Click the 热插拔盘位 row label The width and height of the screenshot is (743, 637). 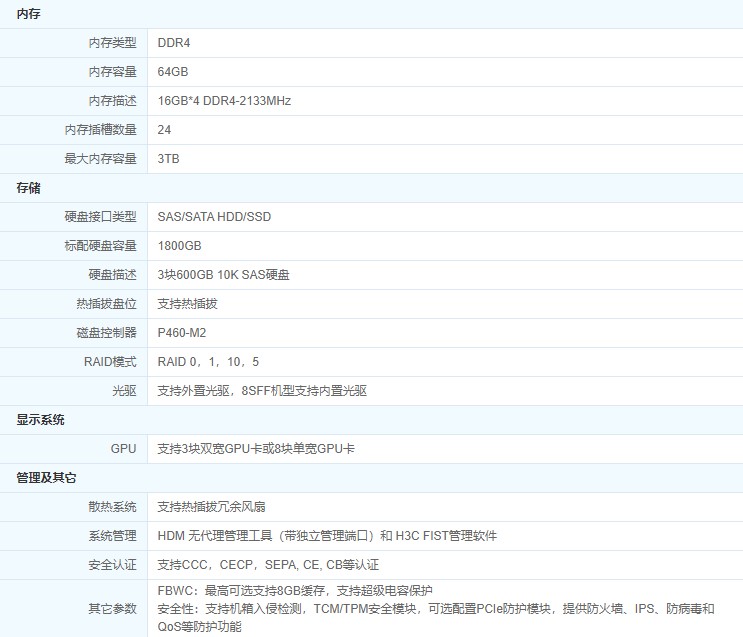[106, 304]
